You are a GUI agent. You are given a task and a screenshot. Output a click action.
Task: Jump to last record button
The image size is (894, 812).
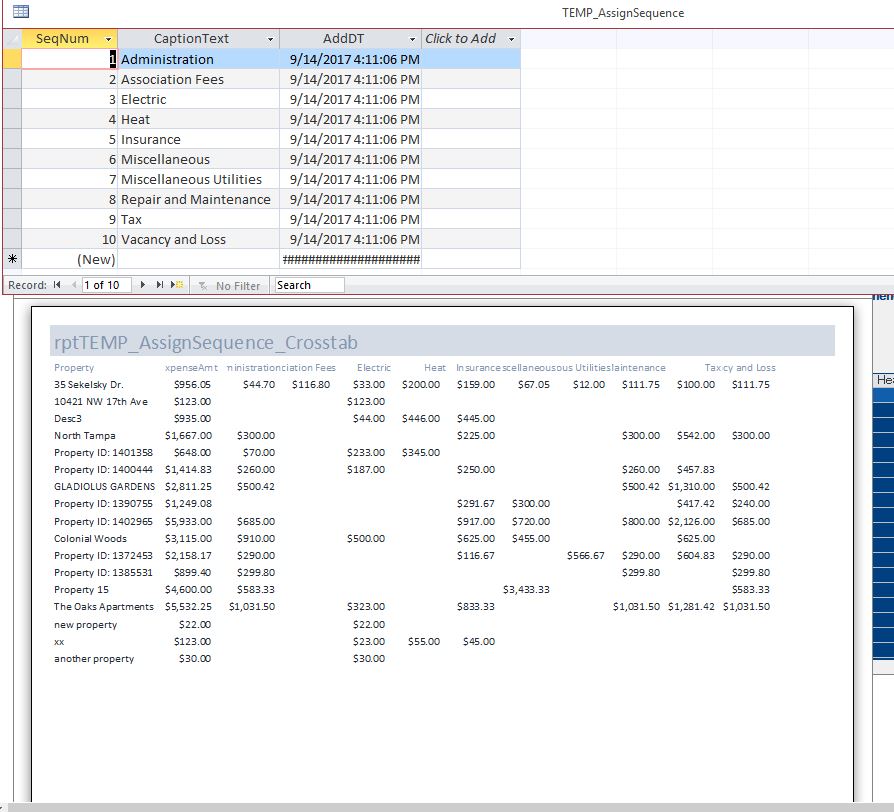coord(160,285)
